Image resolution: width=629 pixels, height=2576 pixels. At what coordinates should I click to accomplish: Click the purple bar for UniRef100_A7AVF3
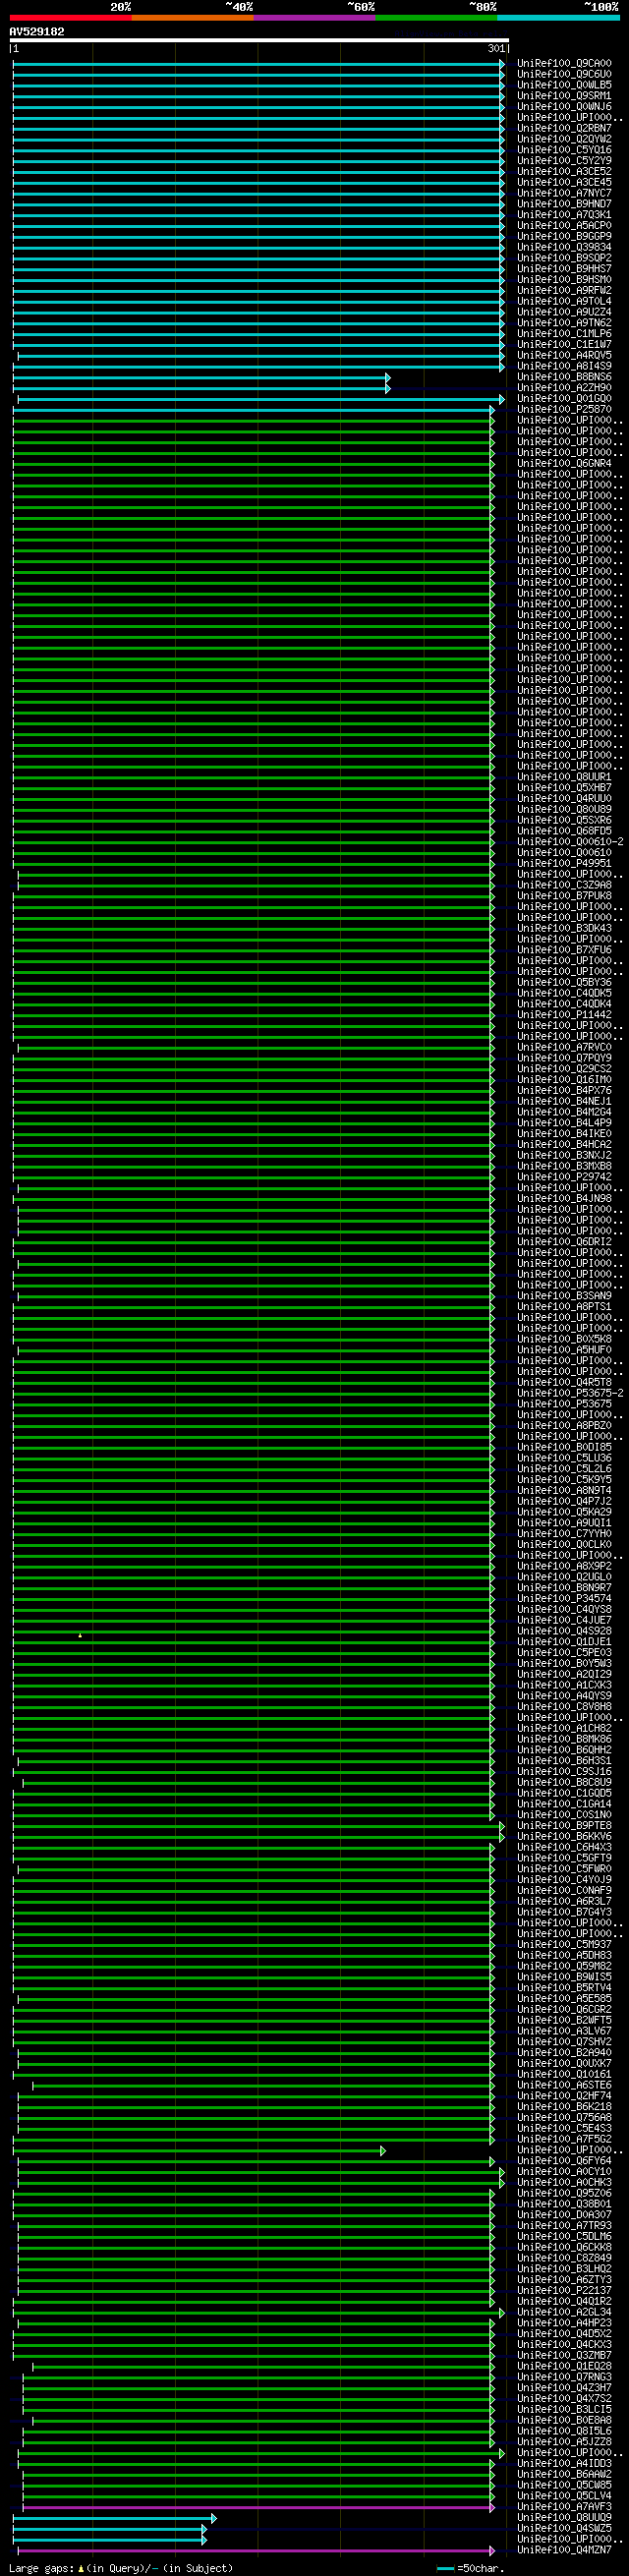(x=258, y=2507)
